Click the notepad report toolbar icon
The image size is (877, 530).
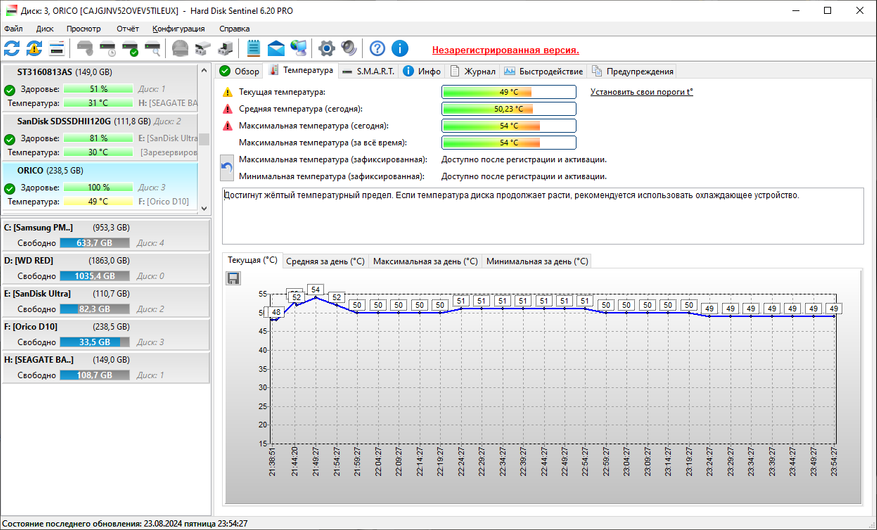coord(253,48)
